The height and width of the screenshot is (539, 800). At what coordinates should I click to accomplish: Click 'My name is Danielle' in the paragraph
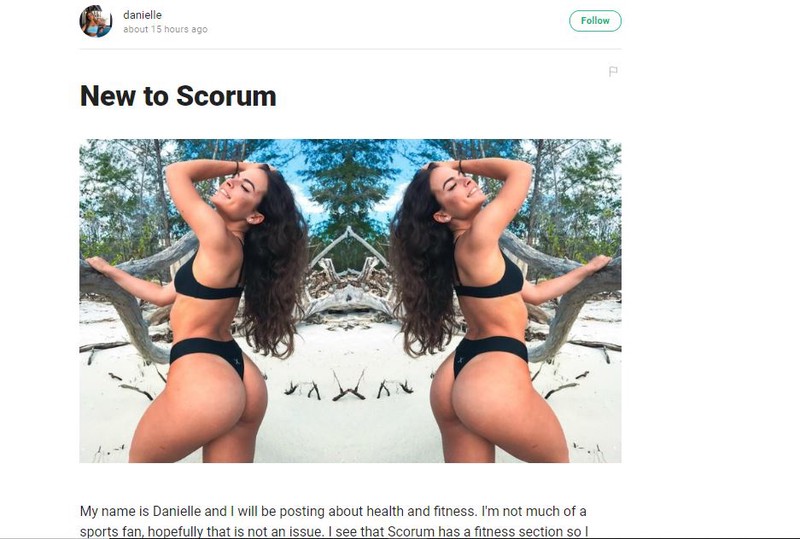point(140,511)
